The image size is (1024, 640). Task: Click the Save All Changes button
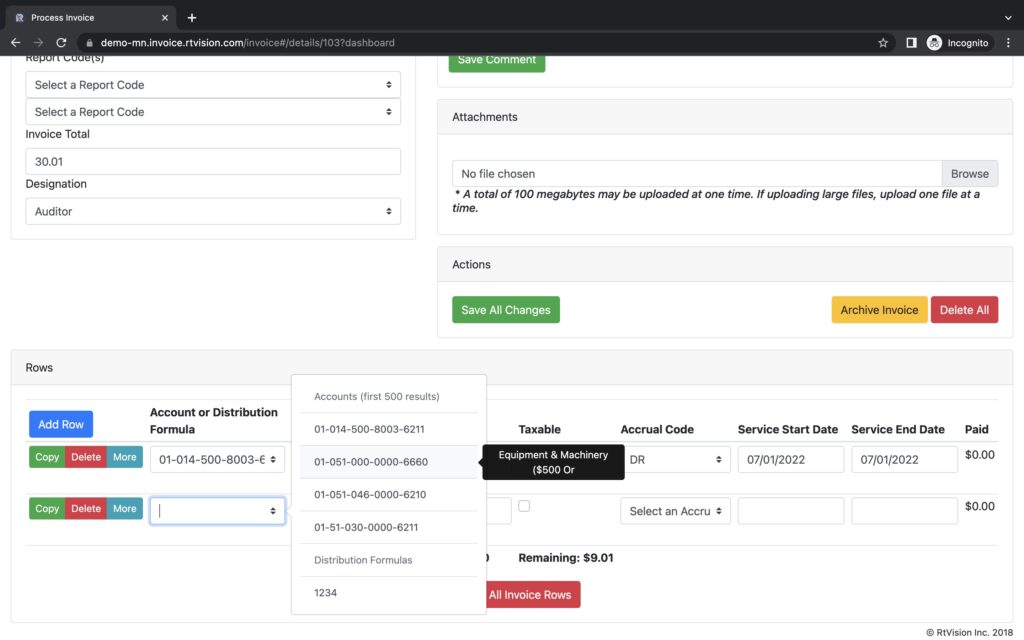click(505, 309)
